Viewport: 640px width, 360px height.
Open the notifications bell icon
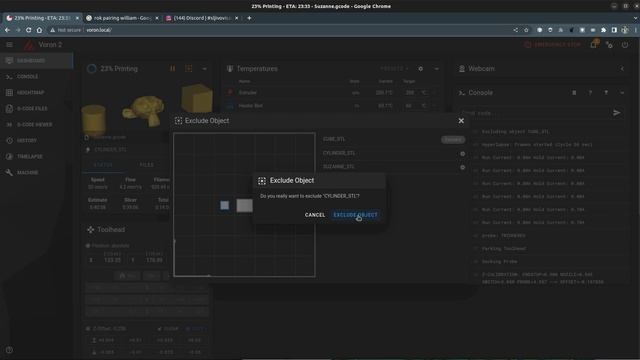tap(594, 44)
